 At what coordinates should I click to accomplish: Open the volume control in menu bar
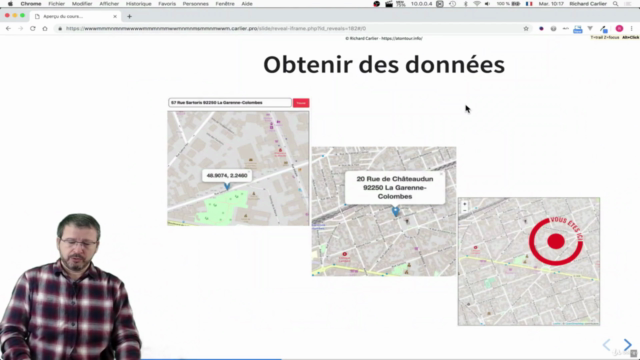click(488, 4)
